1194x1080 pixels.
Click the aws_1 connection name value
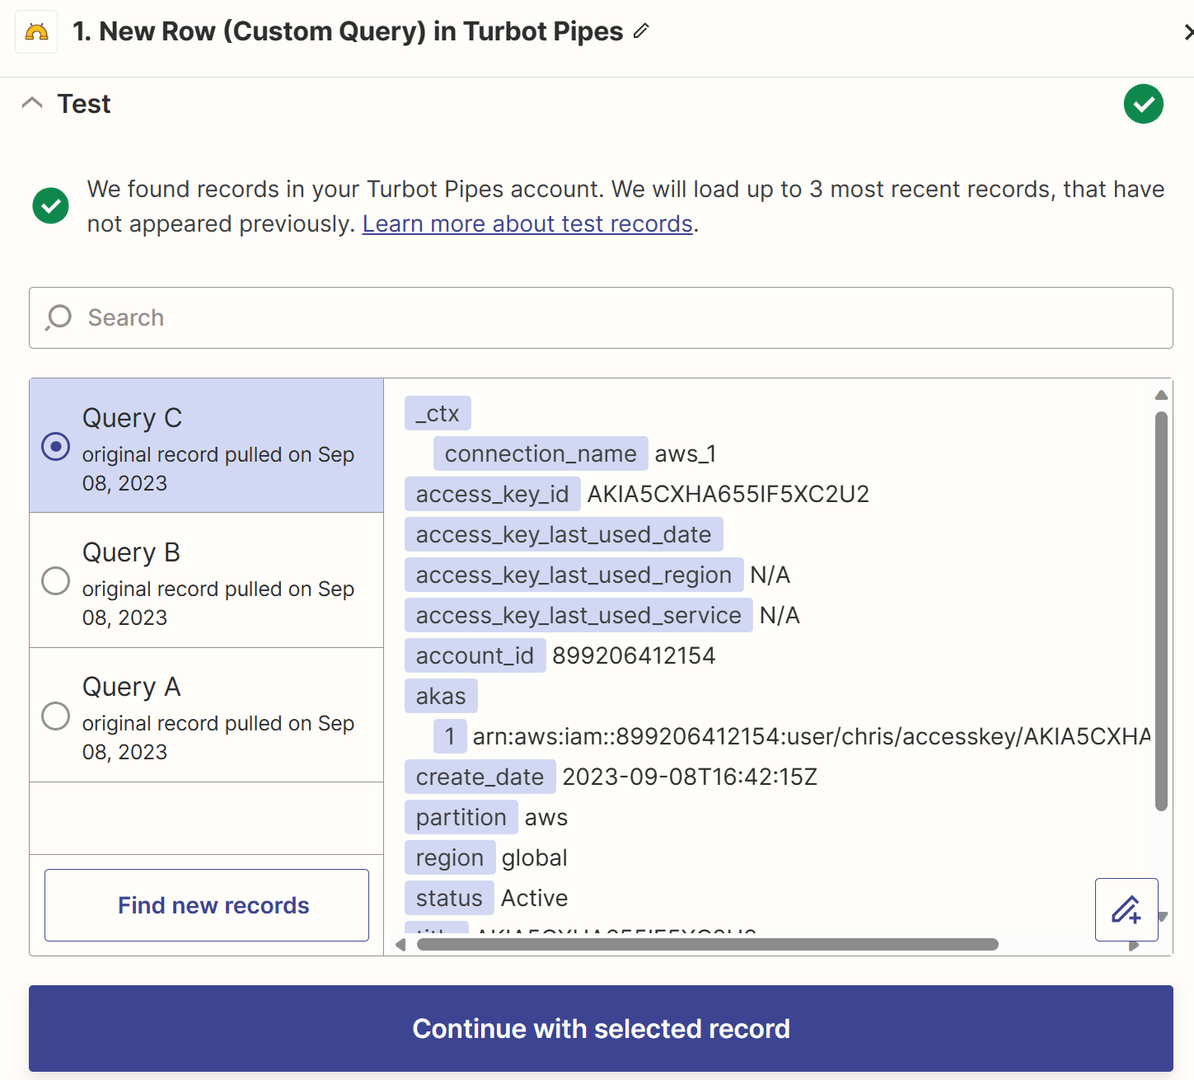(x=685, y=454)
